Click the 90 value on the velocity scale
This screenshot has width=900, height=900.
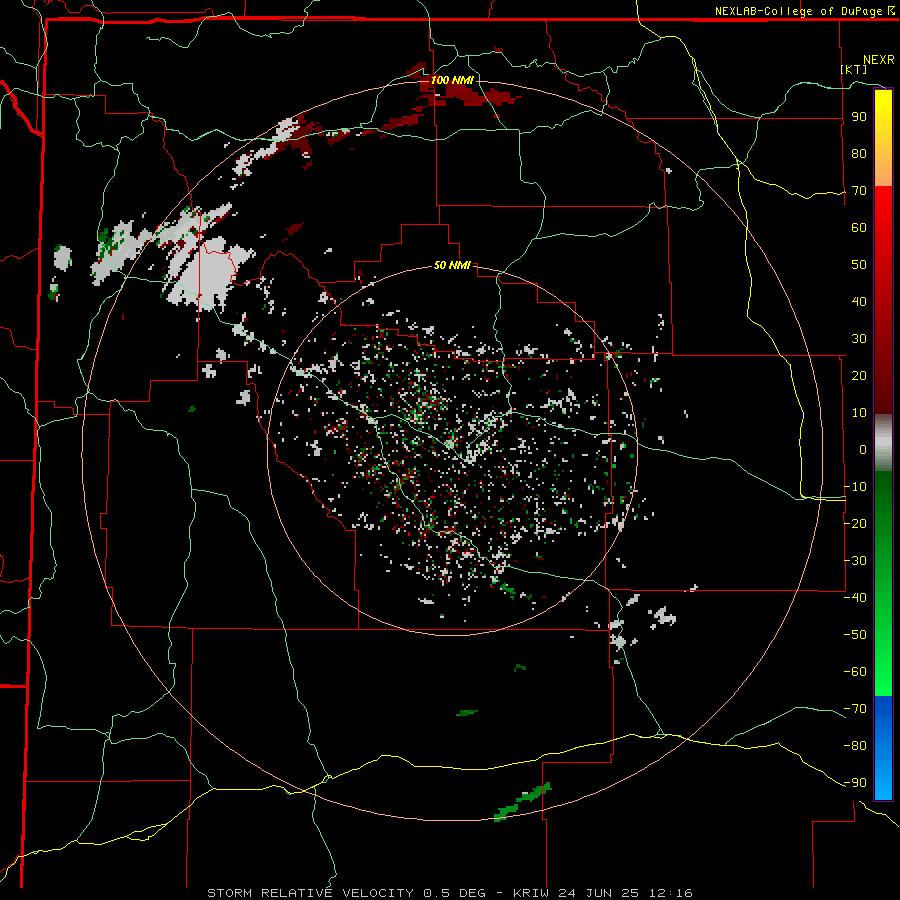(859, 117)
